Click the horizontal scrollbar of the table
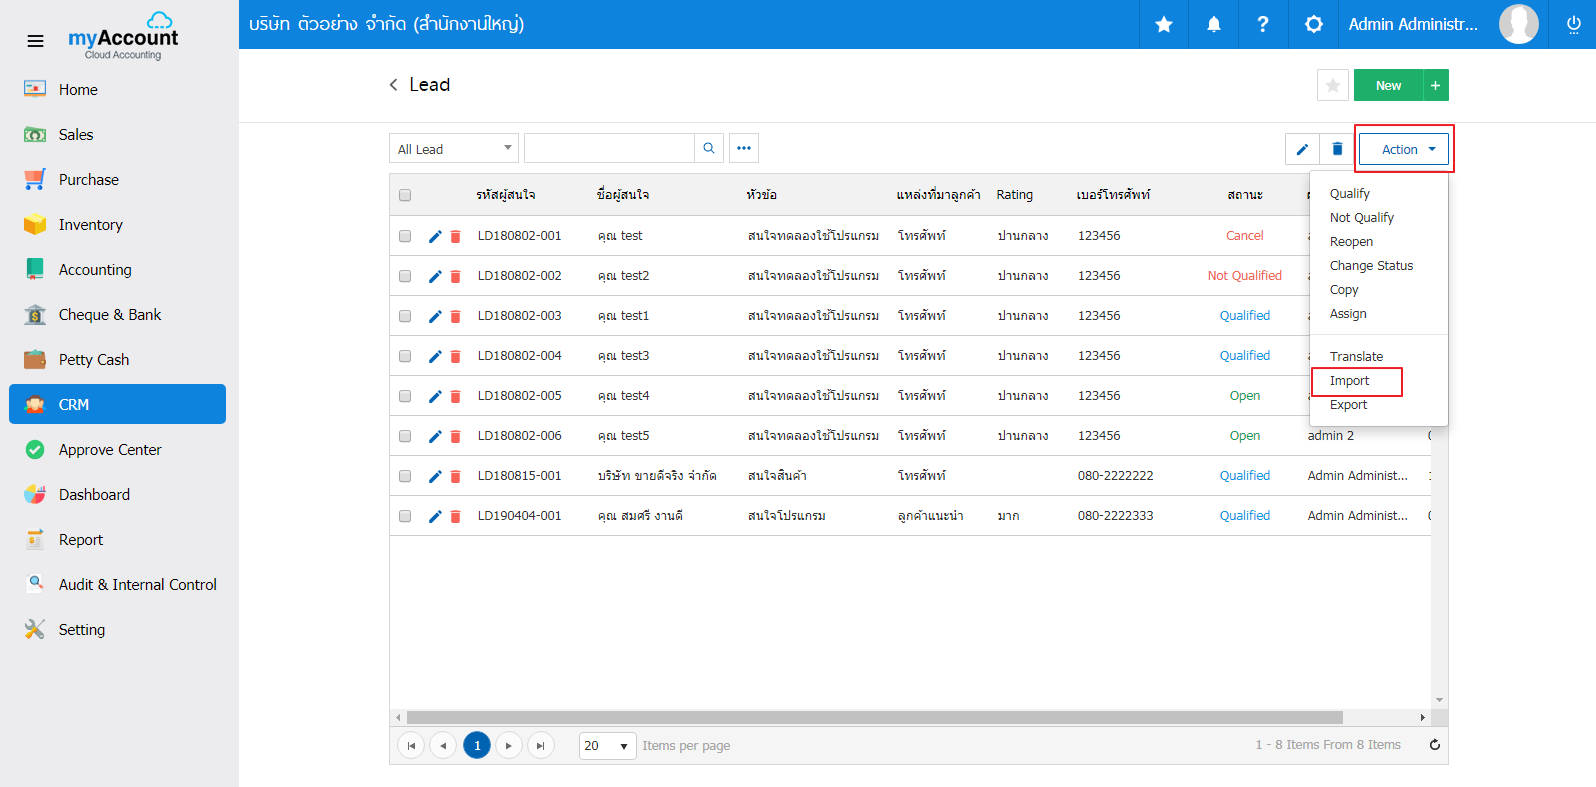This screenshot has width=1596, height=787. click(x=874, y=717)
